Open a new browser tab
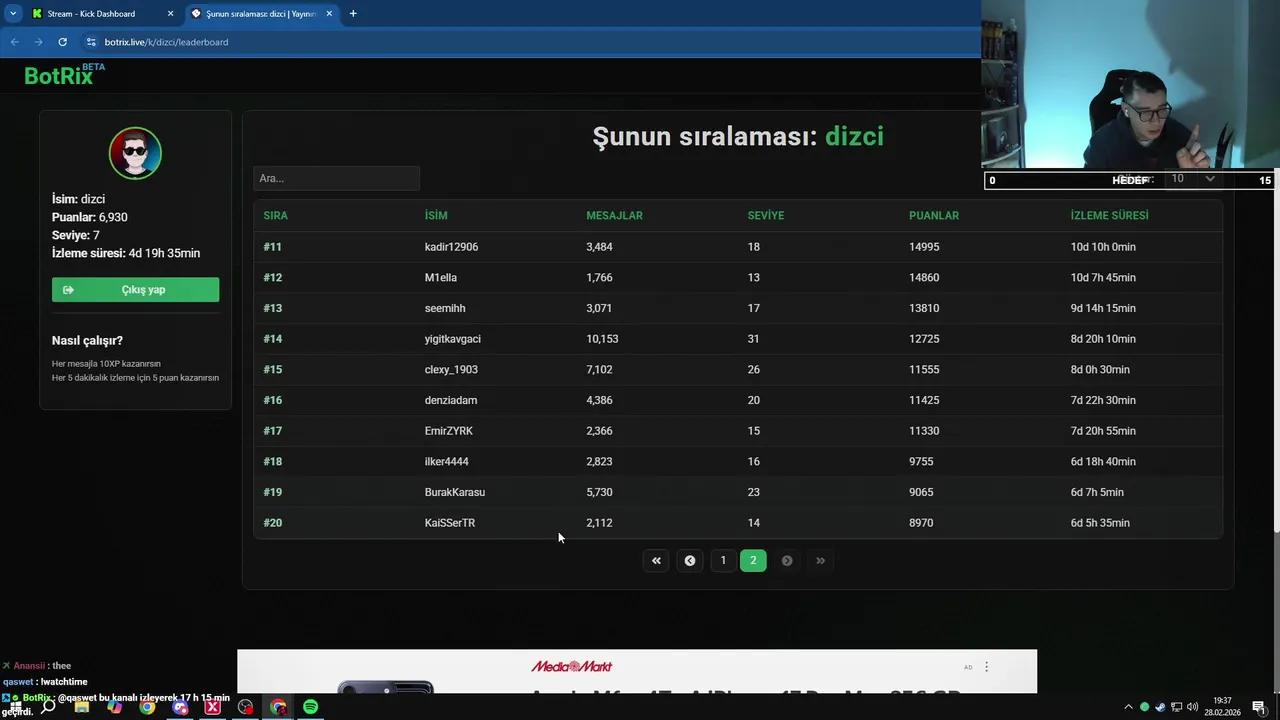Image resolution: width=1280 pixels, height=720 pixels. [x=353, y=14]
